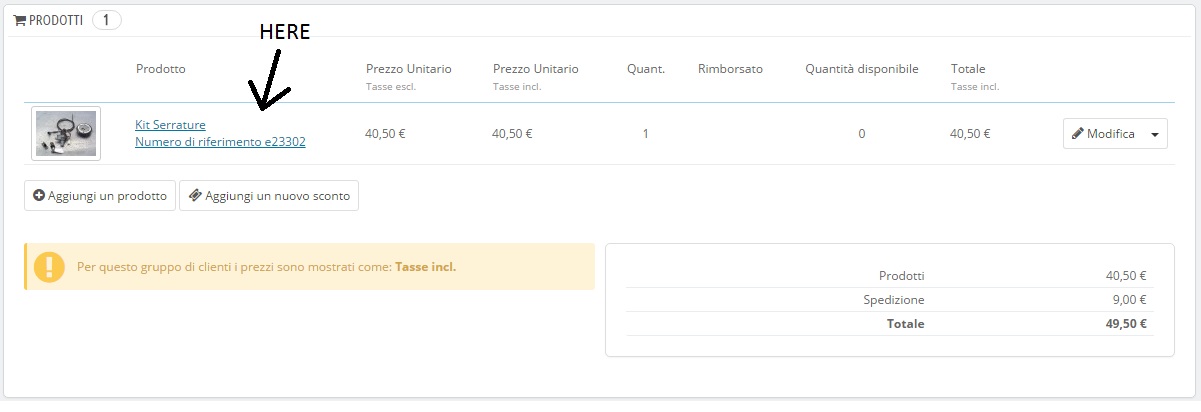Click the bold Totale amount 49,50 €

[x=1126, y=324]
